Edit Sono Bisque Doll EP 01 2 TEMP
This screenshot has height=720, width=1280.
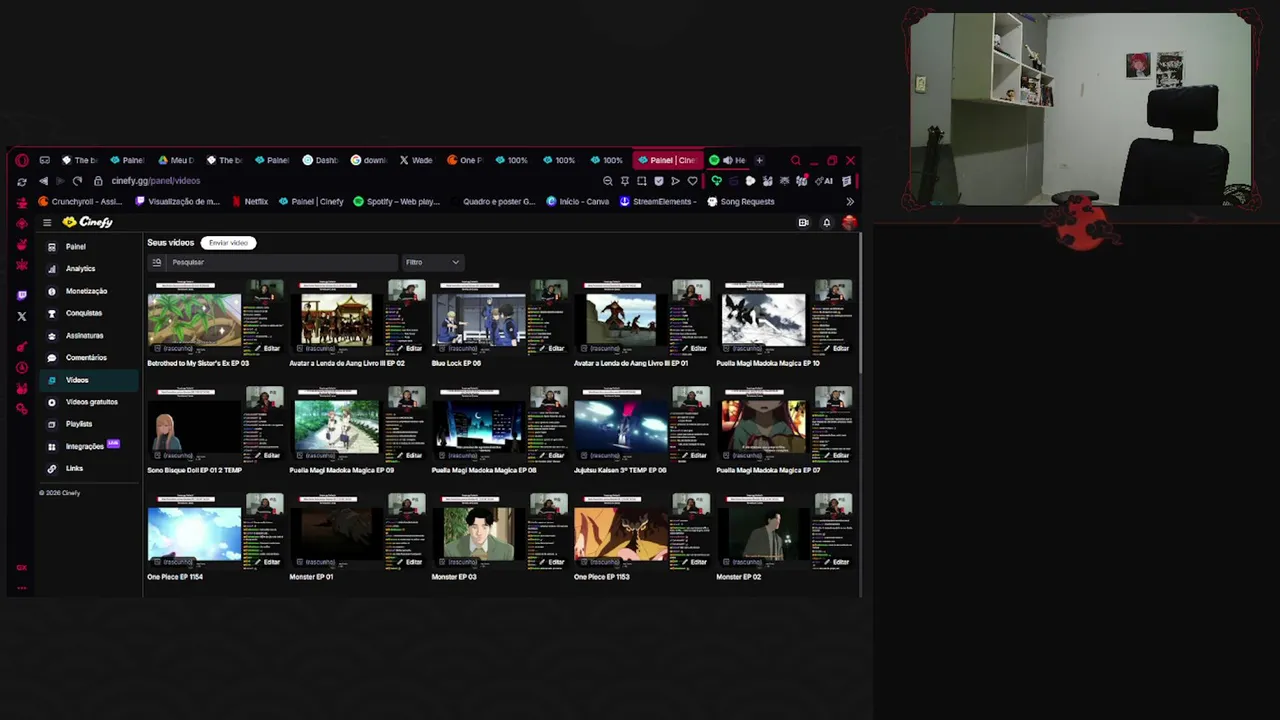[x=266, y=455]
